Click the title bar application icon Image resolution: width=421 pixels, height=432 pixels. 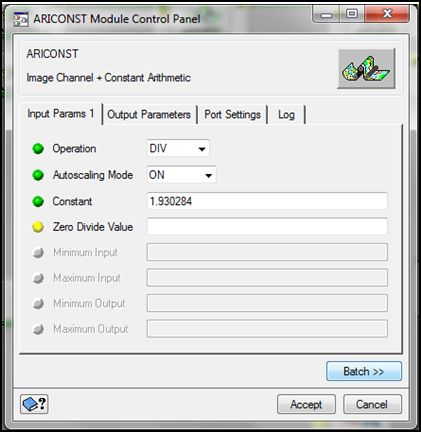21,19
